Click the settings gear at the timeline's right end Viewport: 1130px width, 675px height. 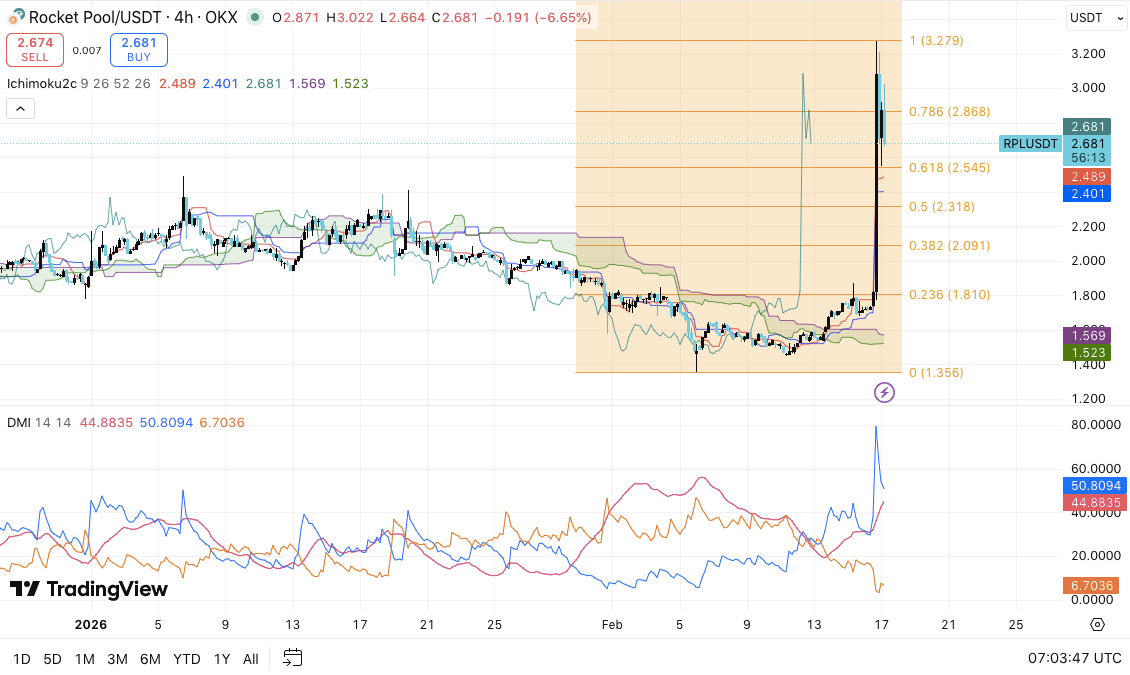[x=1096, y=624]
